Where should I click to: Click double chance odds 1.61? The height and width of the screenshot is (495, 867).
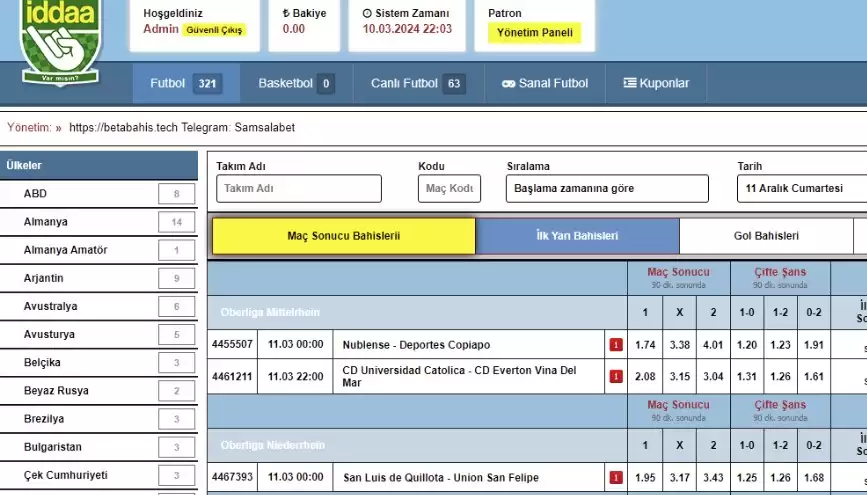(x=814, y=377)
